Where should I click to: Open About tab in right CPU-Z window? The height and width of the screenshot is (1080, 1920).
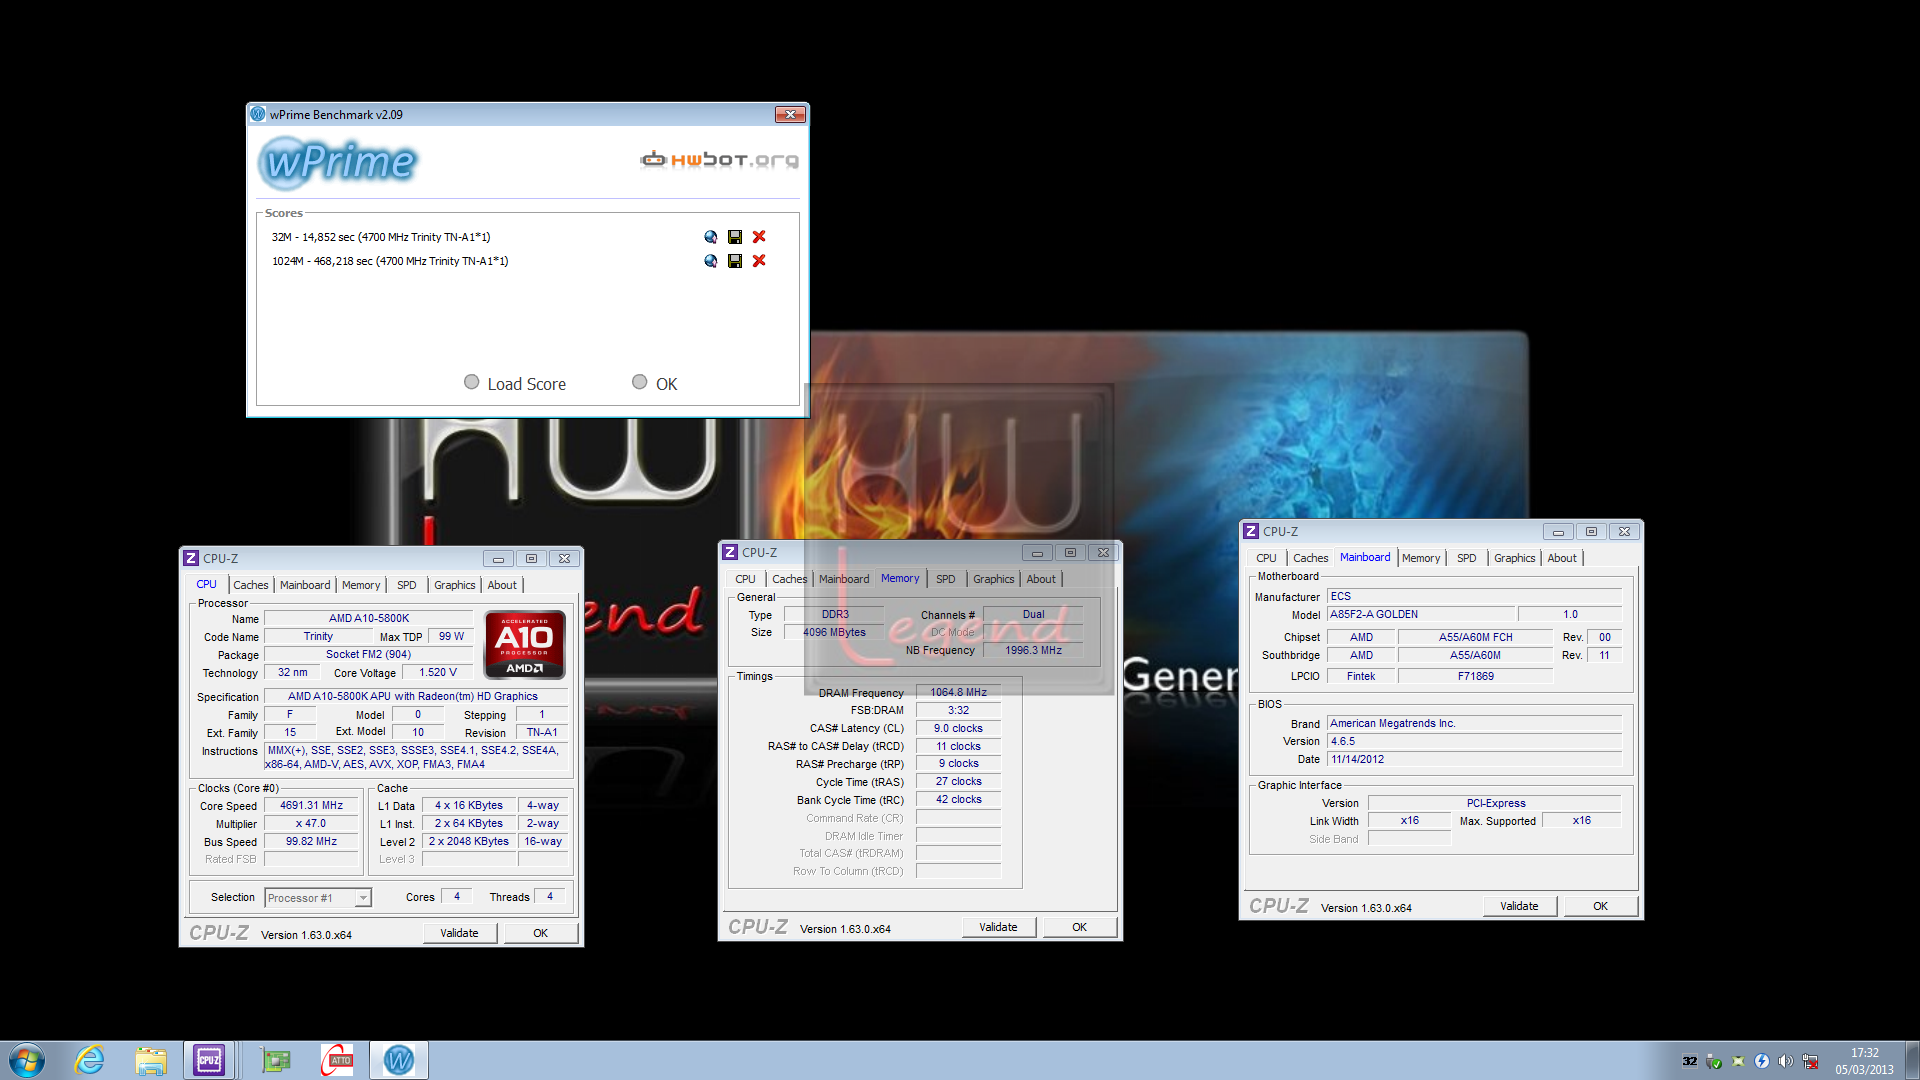pyautogui.click(x=1562, y=558)
